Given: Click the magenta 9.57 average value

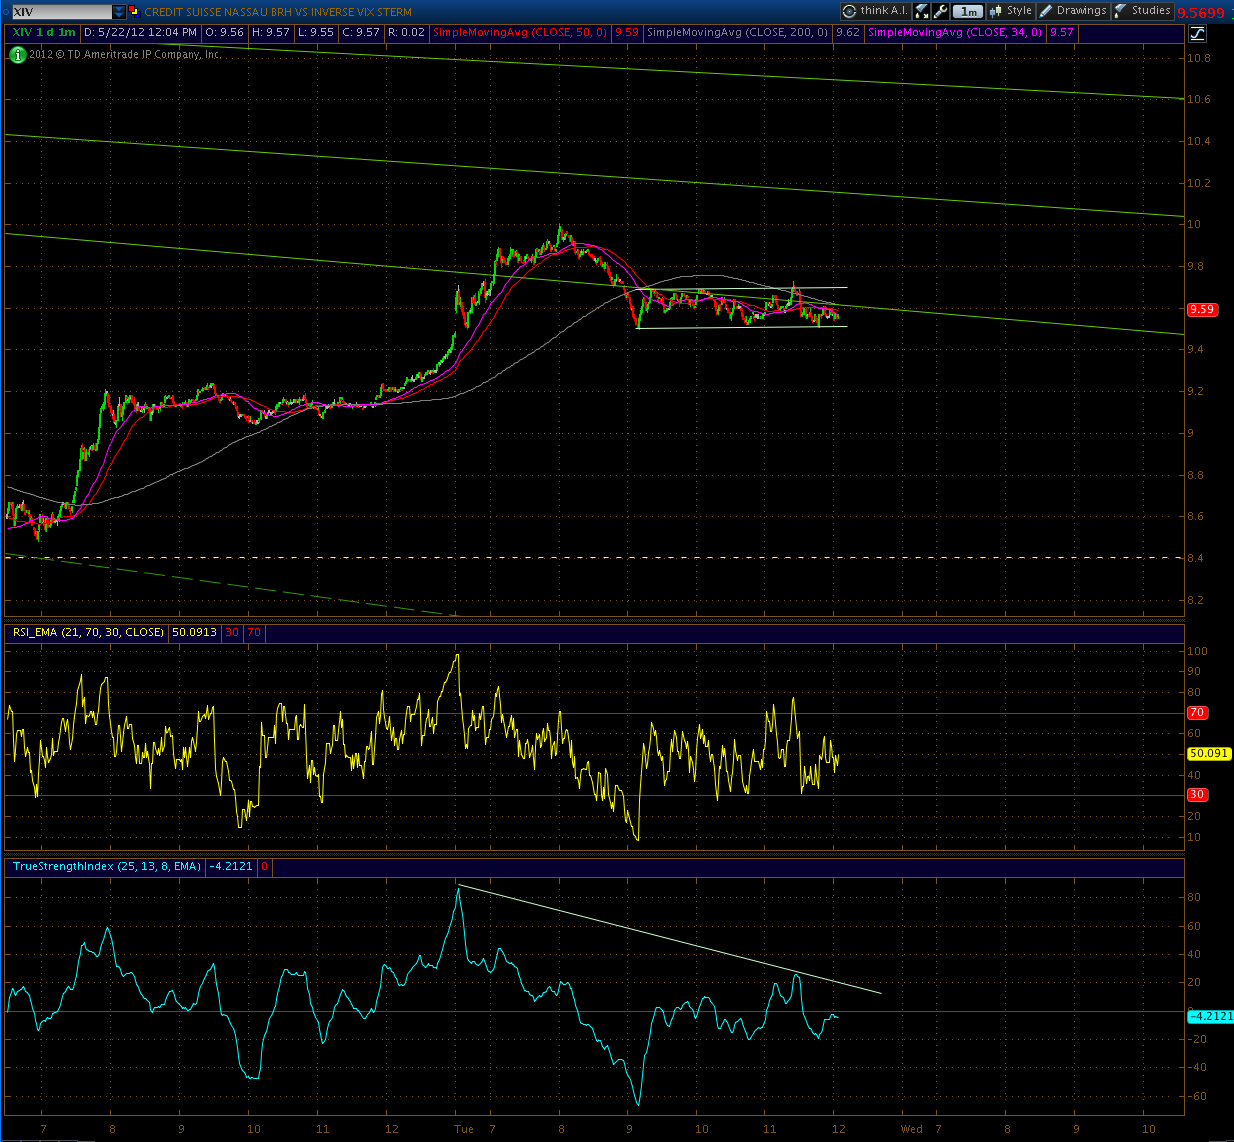Looking at the screenshot, I should [1062, 32].
